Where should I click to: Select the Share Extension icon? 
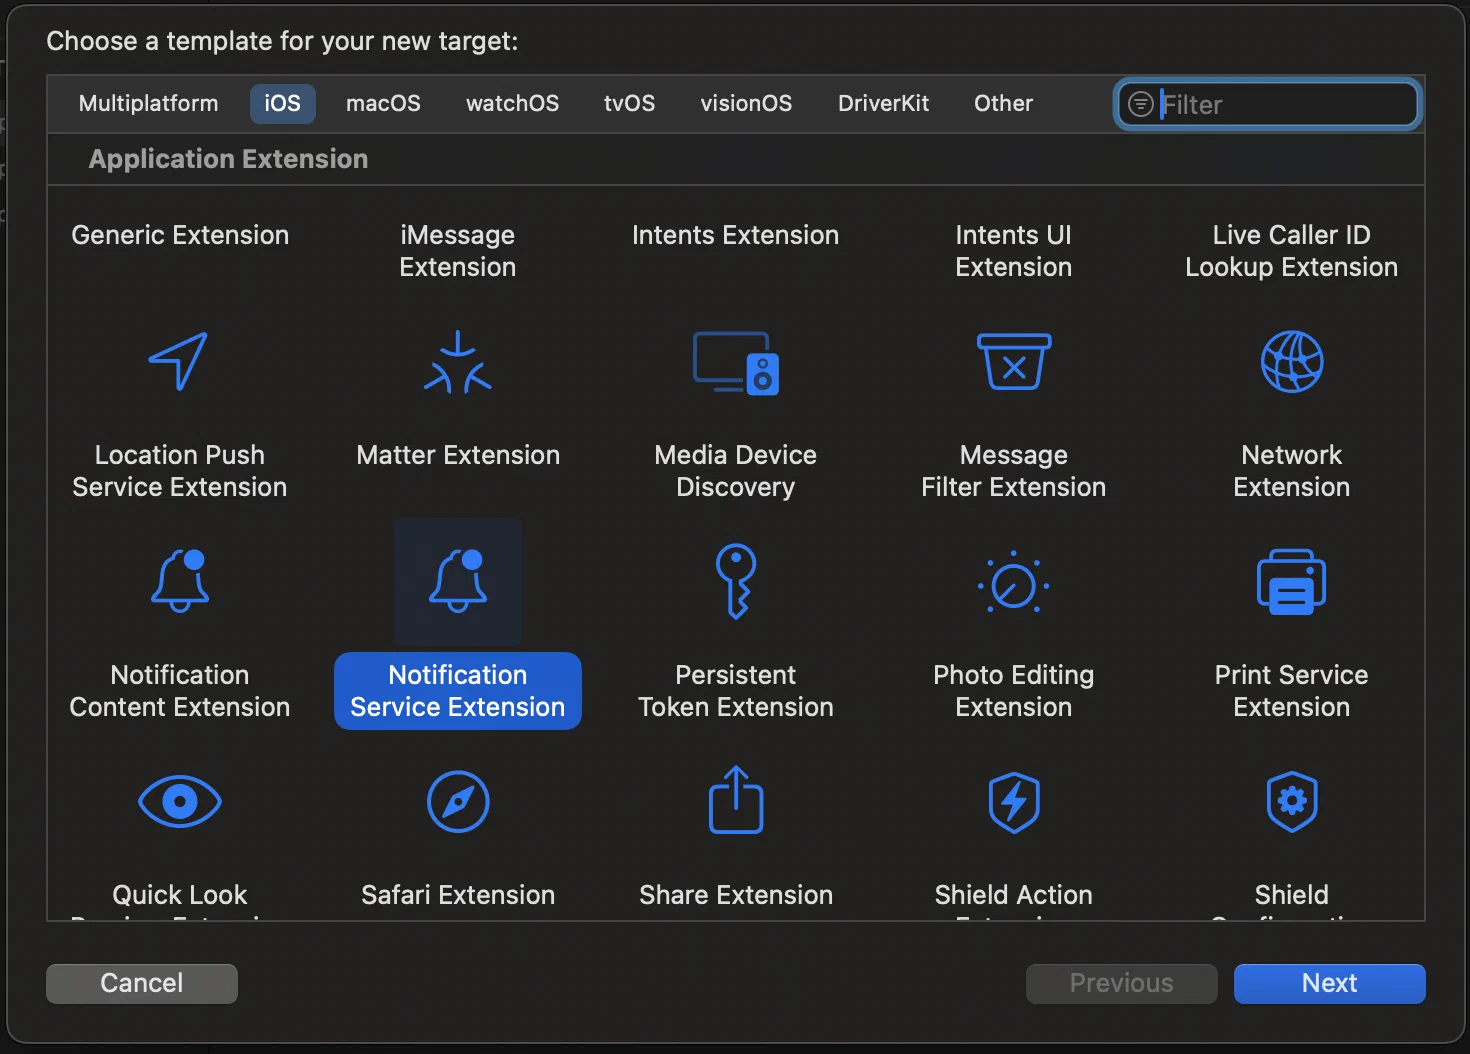coord(736,800)
